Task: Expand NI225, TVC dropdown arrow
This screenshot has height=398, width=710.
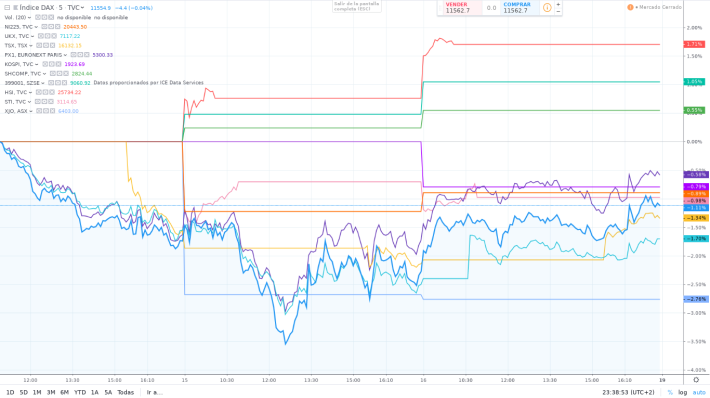Action: point(35,27)
